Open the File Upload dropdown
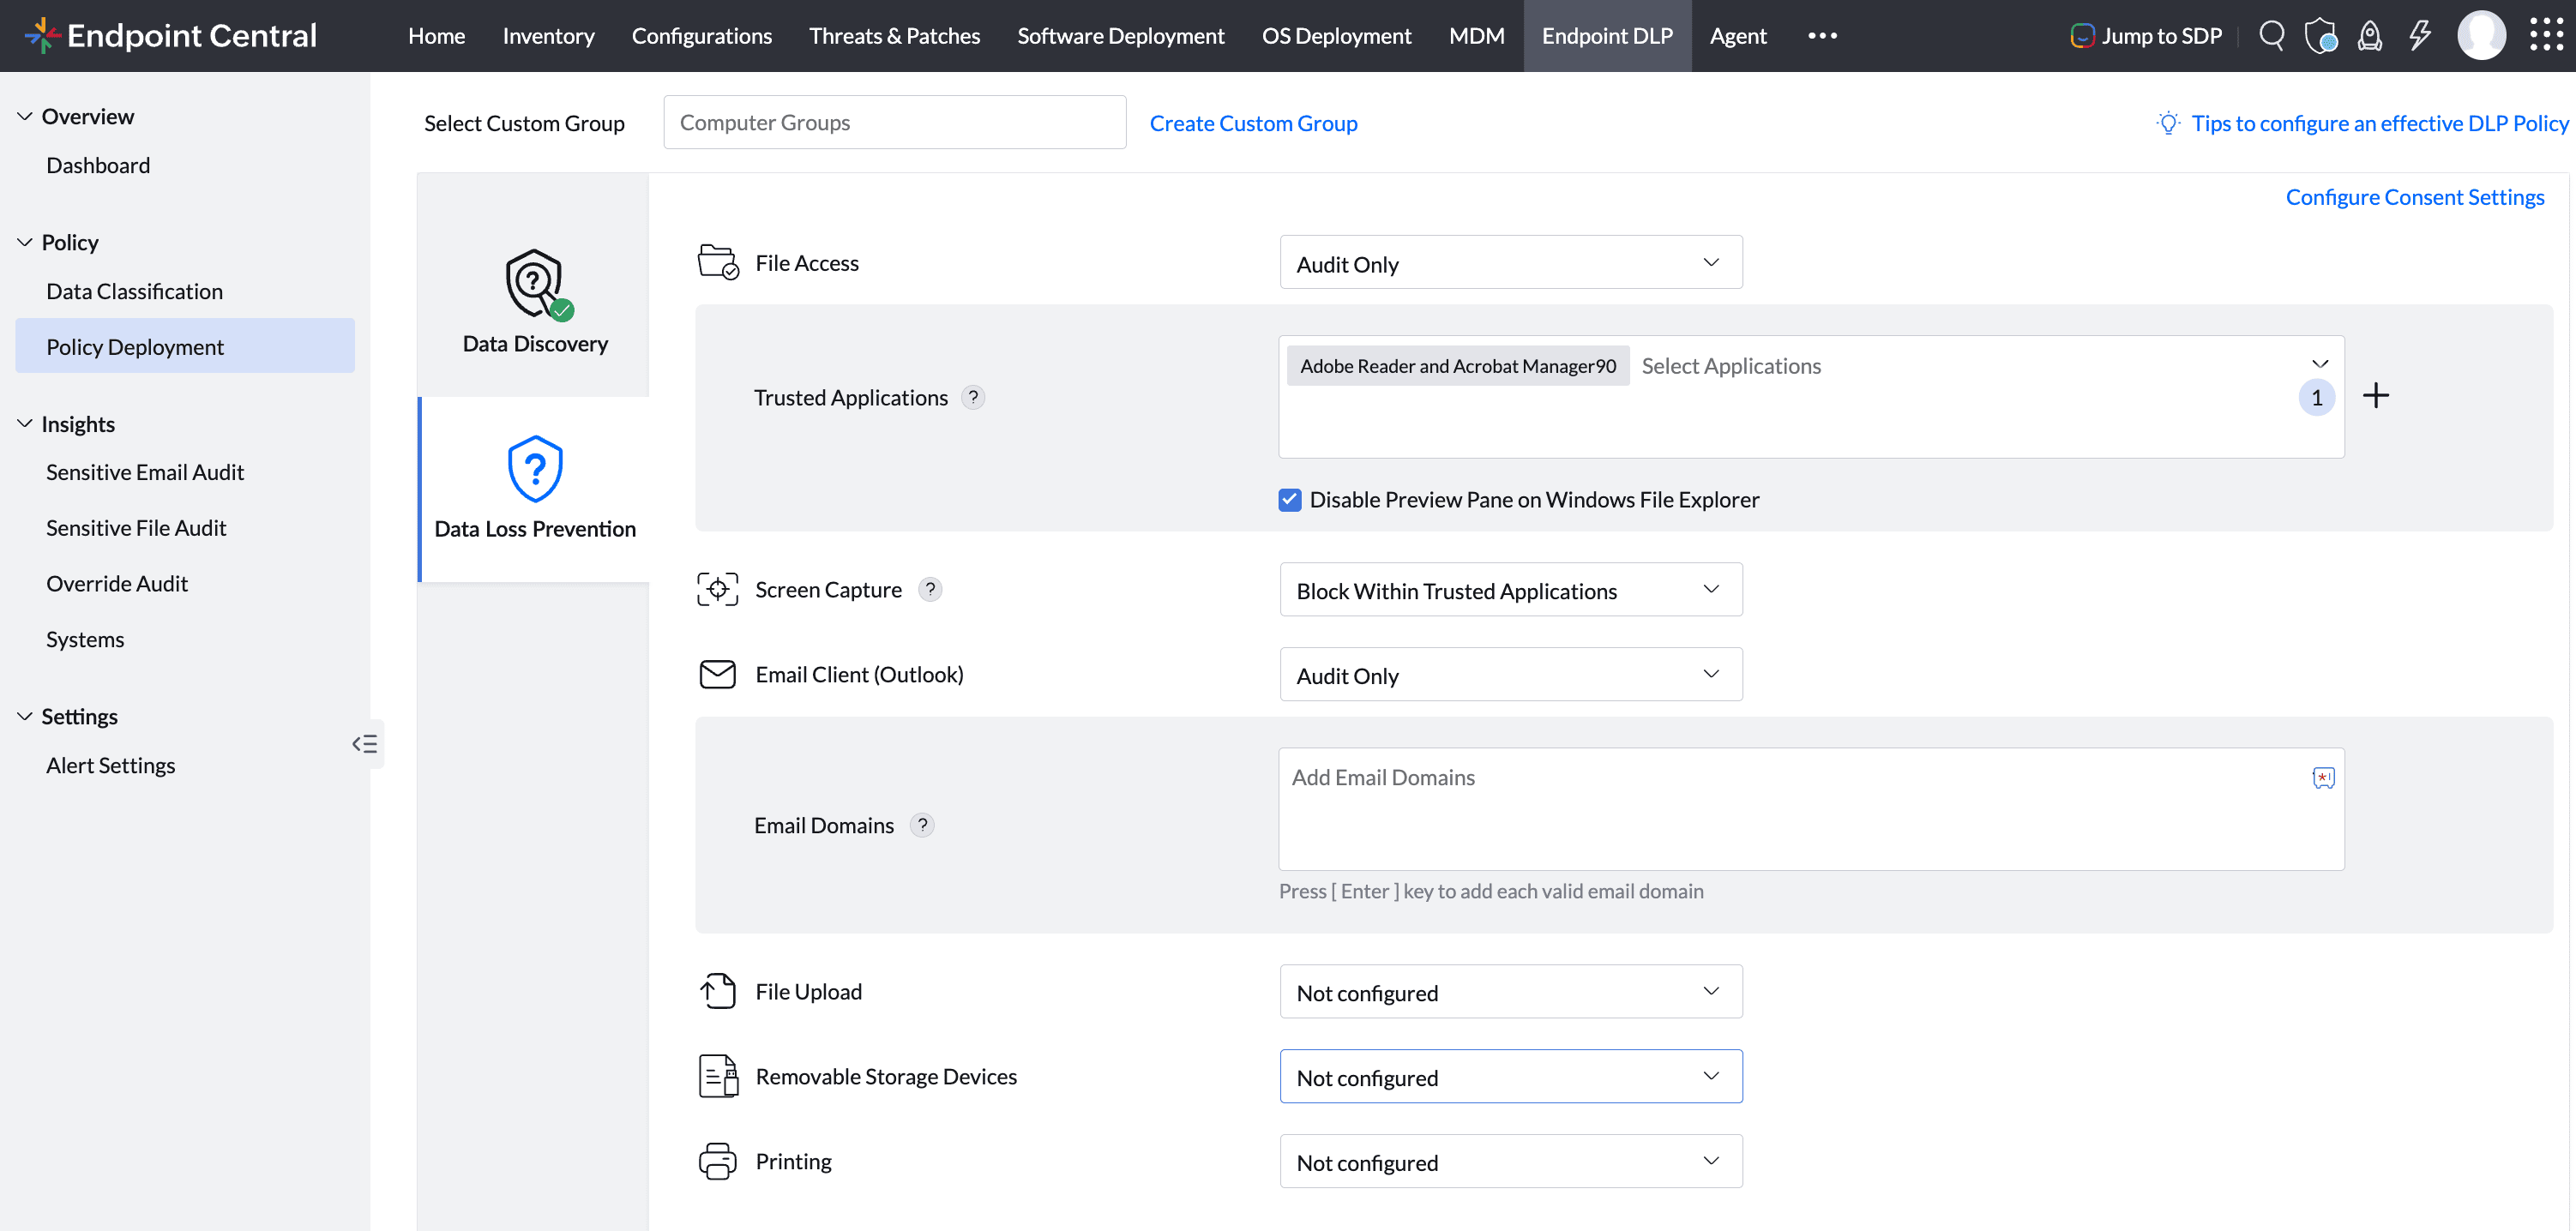Viewport: 2576px width, 1231px height. click(x=1511, y=991)
